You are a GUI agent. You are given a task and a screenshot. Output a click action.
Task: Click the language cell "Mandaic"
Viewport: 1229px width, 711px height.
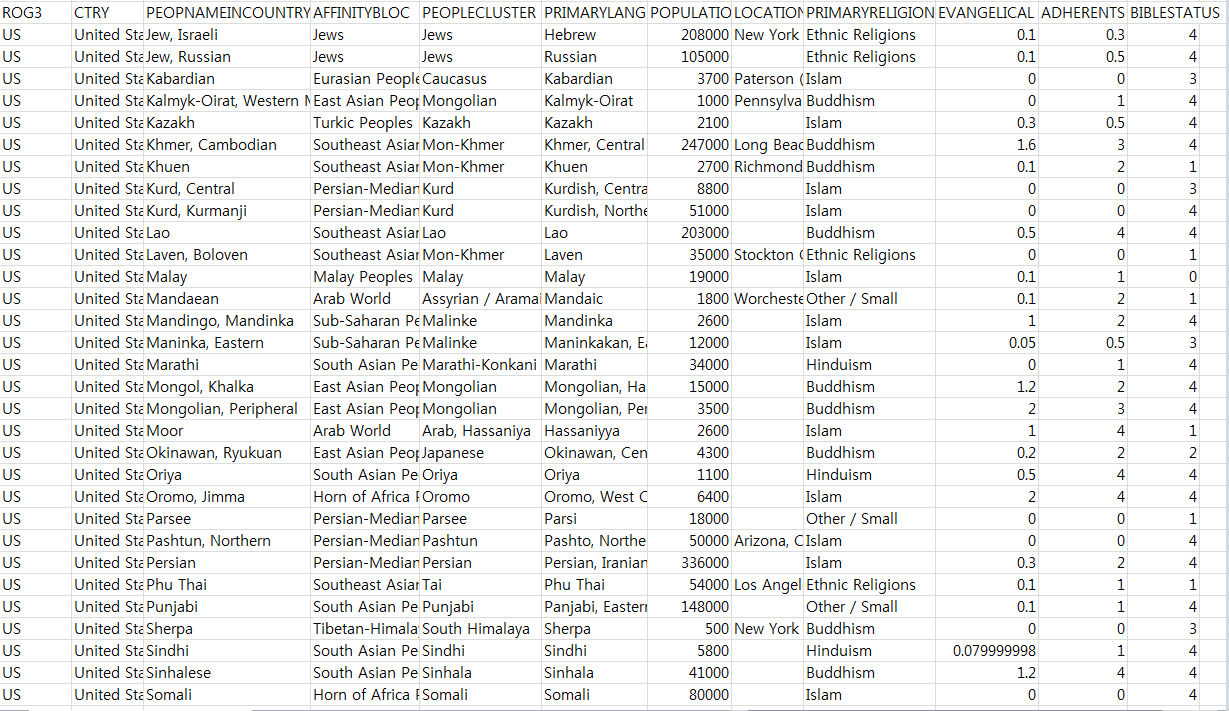(x=595, y=299)
